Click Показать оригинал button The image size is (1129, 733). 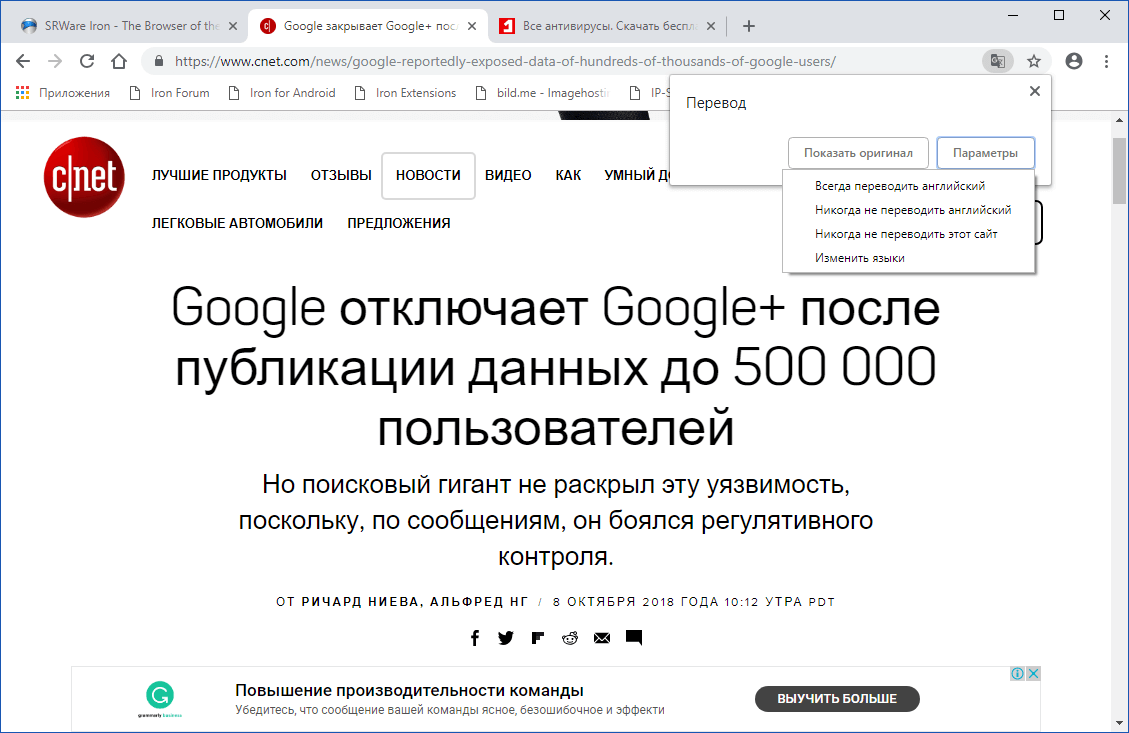[x=858, y=153]
